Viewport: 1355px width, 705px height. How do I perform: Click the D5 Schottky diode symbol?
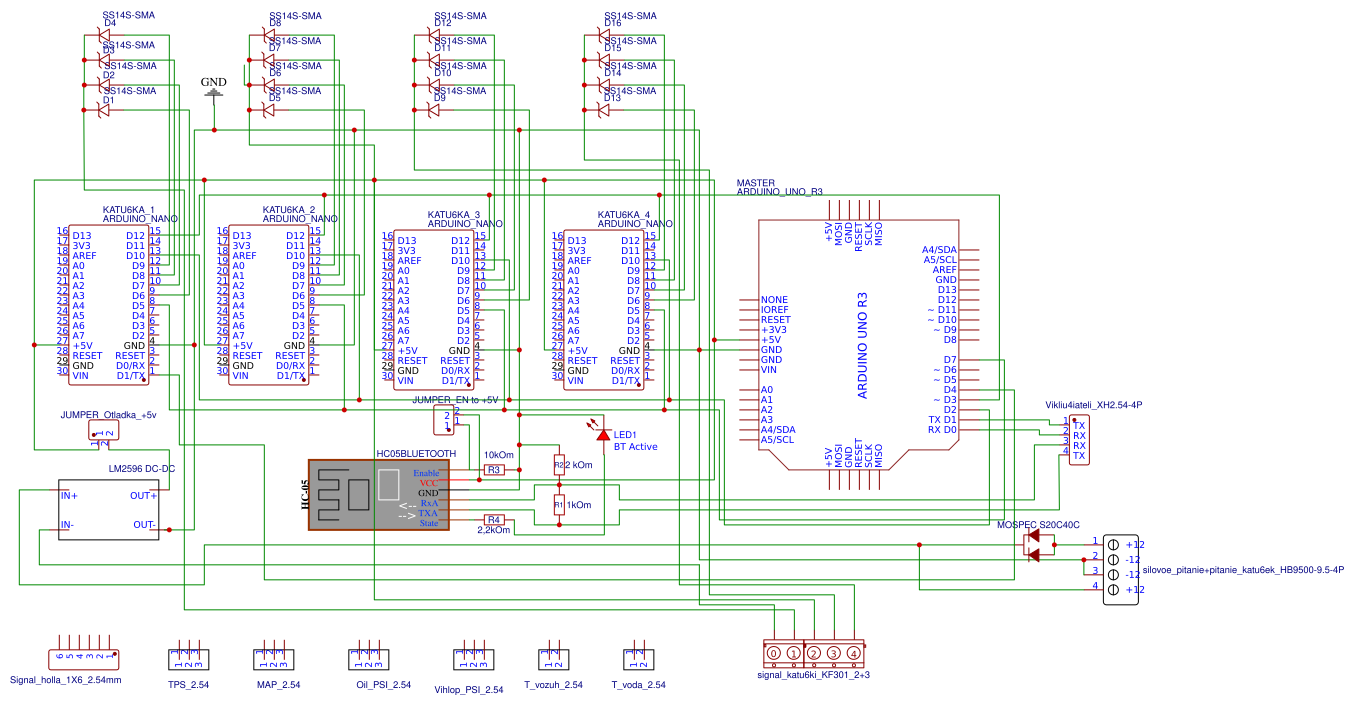(269, 110)
